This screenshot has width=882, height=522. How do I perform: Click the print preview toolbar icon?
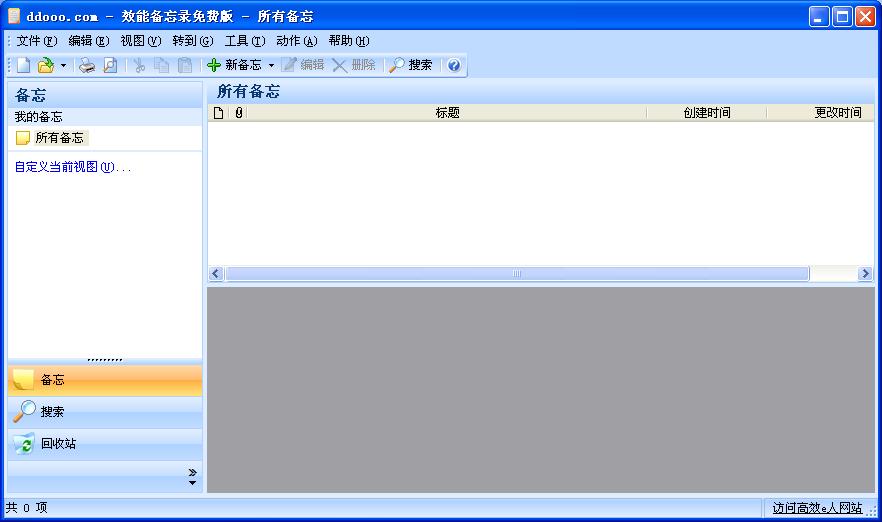(x=111, y=65)
